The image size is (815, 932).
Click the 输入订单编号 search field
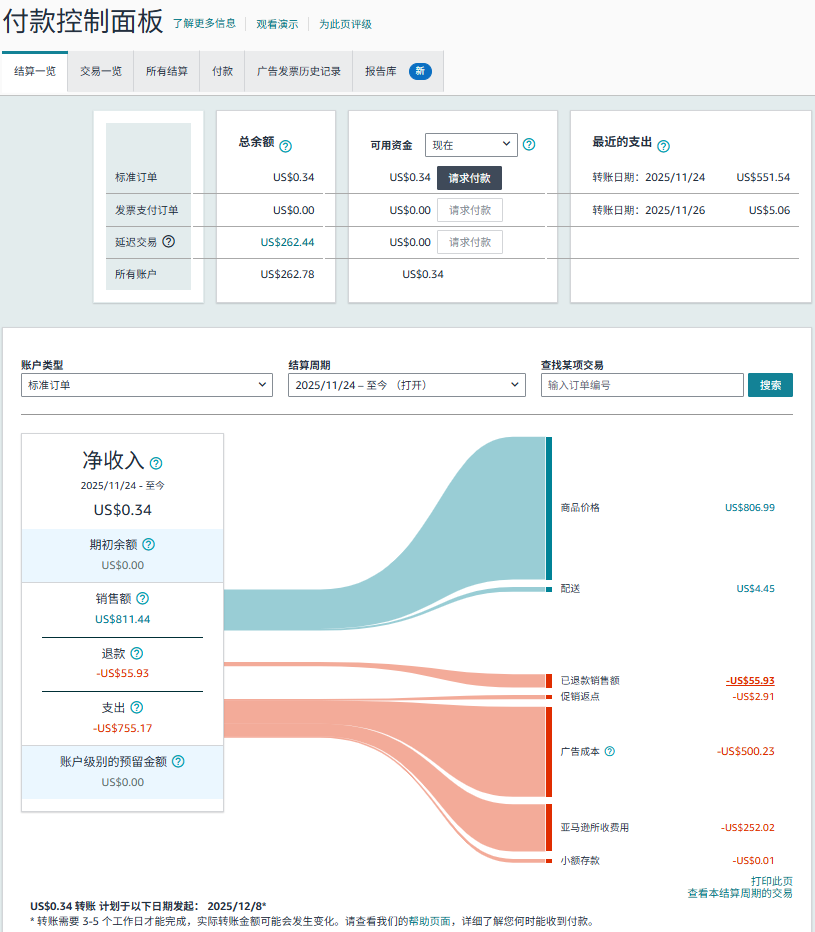point(642,385)
